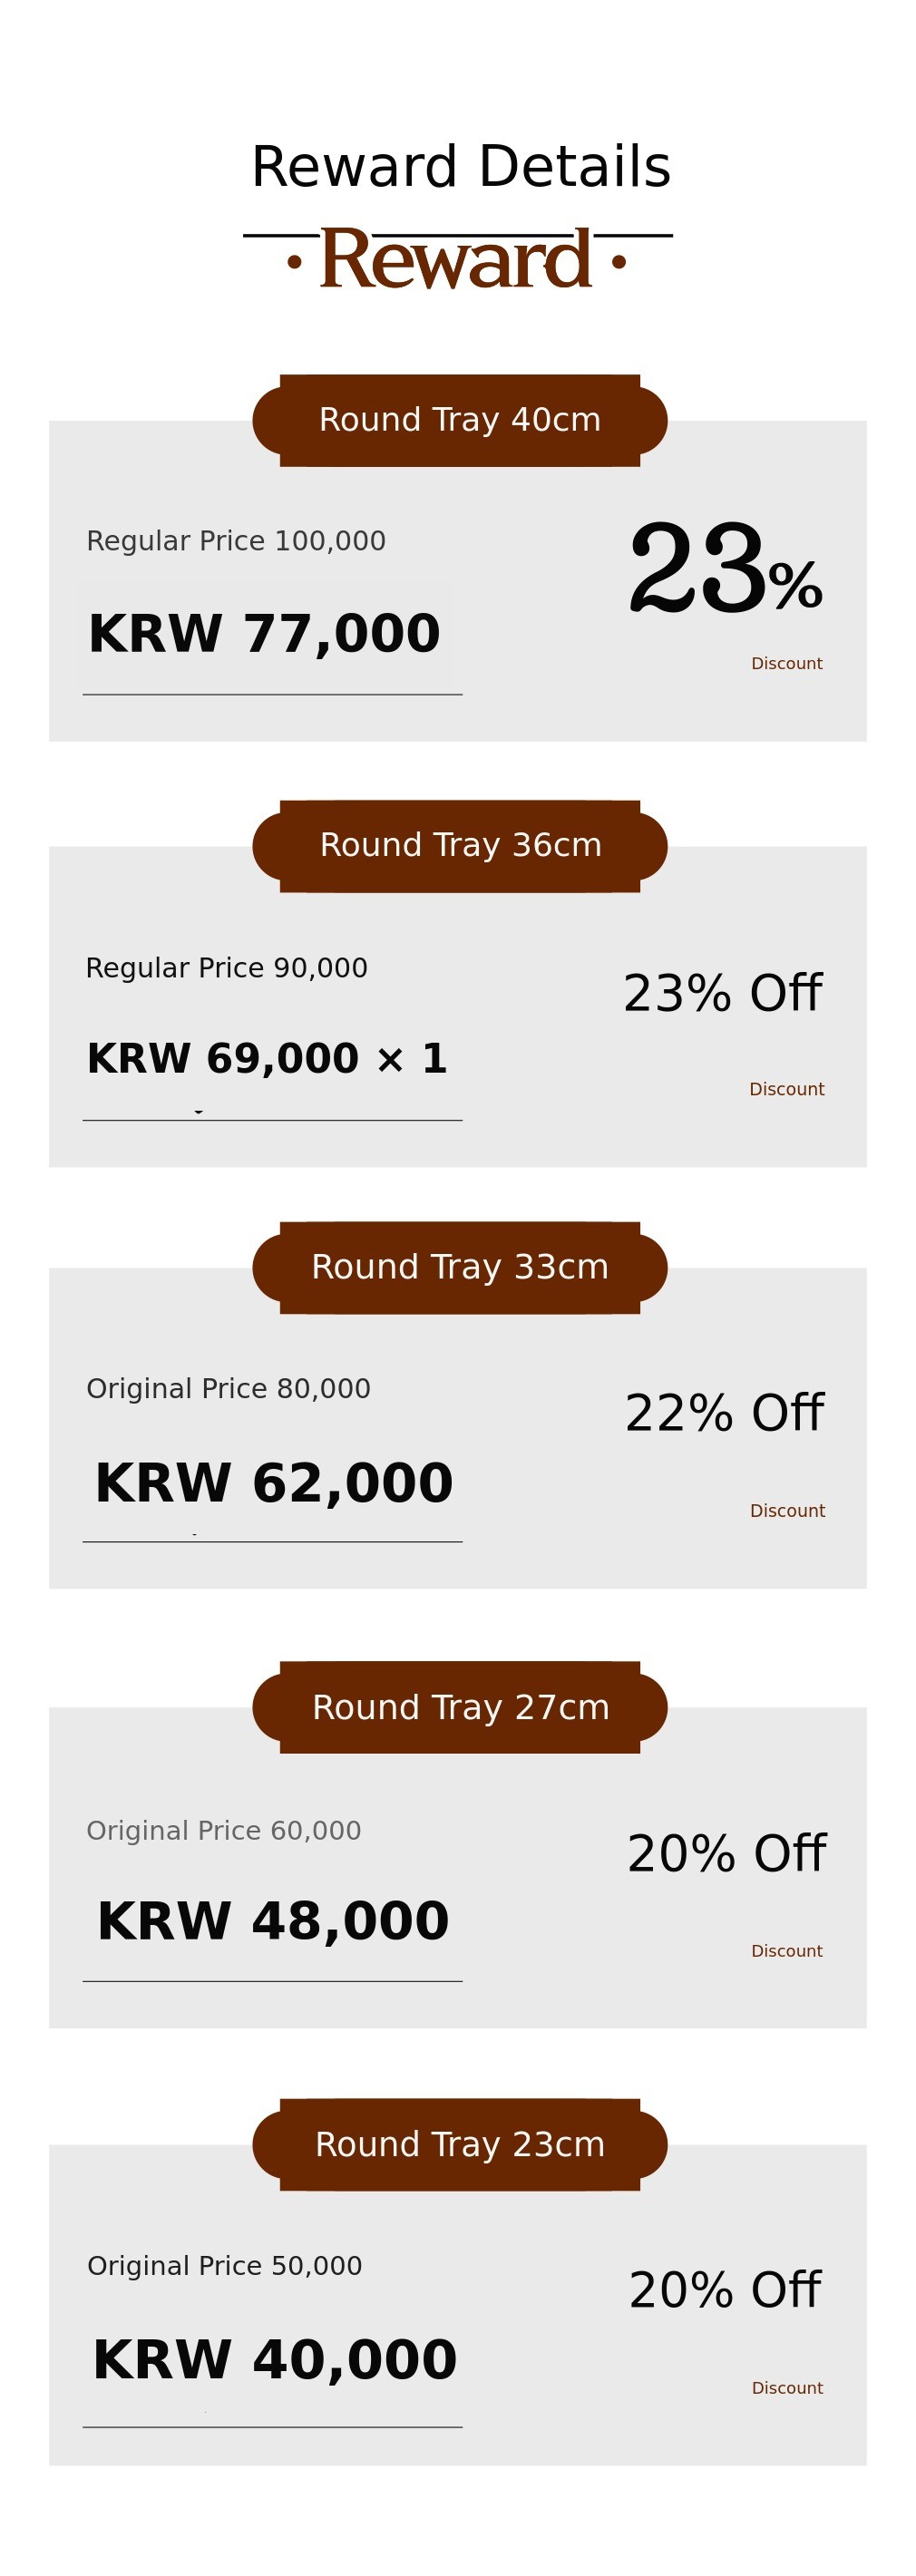Pick the Round Tray 23cm banner
The height and width of the screenshot is (2576, 916).
point(460,2144)
